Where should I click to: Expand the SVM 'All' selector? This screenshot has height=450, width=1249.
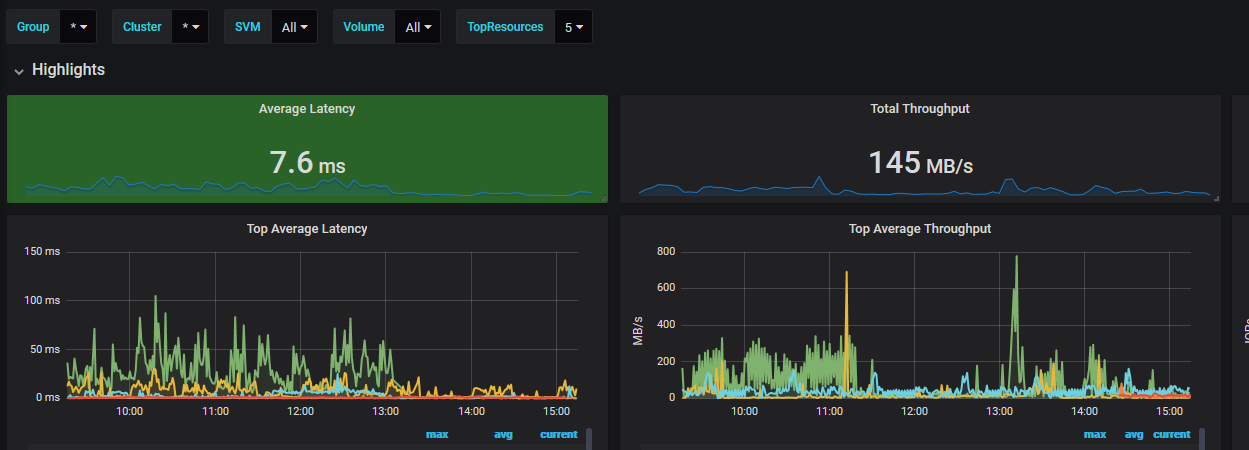tap(294, 27)
